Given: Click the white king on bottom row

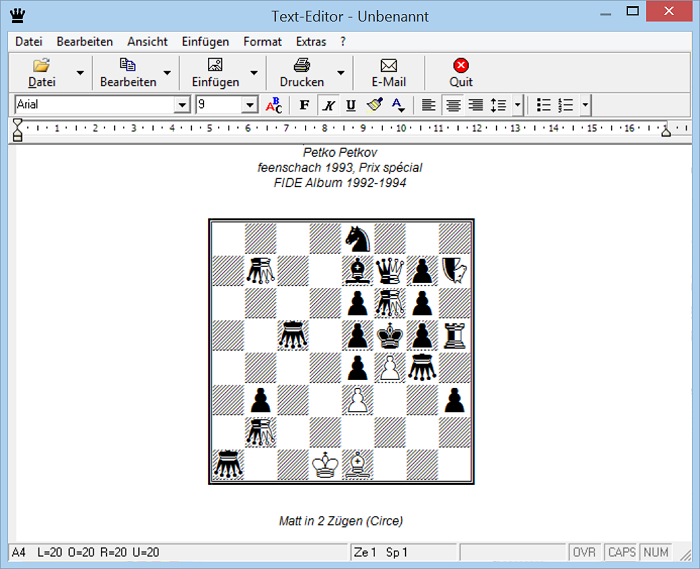Looking at the screenshot, I should tap(325, 465).
